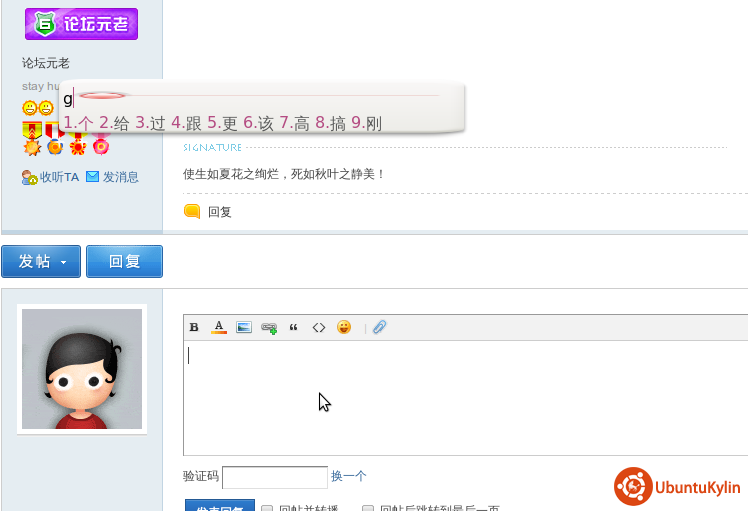Toggle bold formatting in reply editor
Viewport: 748px width, 511px height.
point(194,327)
